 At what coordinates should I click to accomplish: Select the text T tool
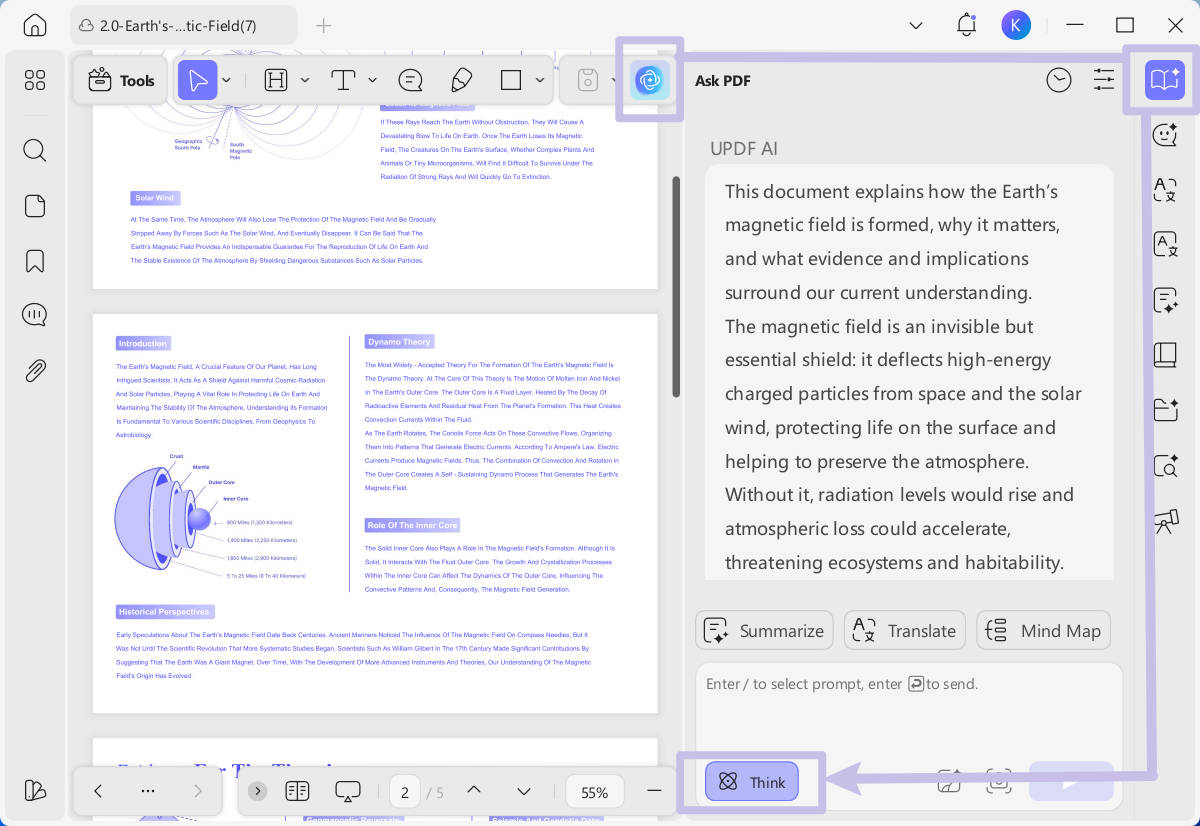point(343,80)
